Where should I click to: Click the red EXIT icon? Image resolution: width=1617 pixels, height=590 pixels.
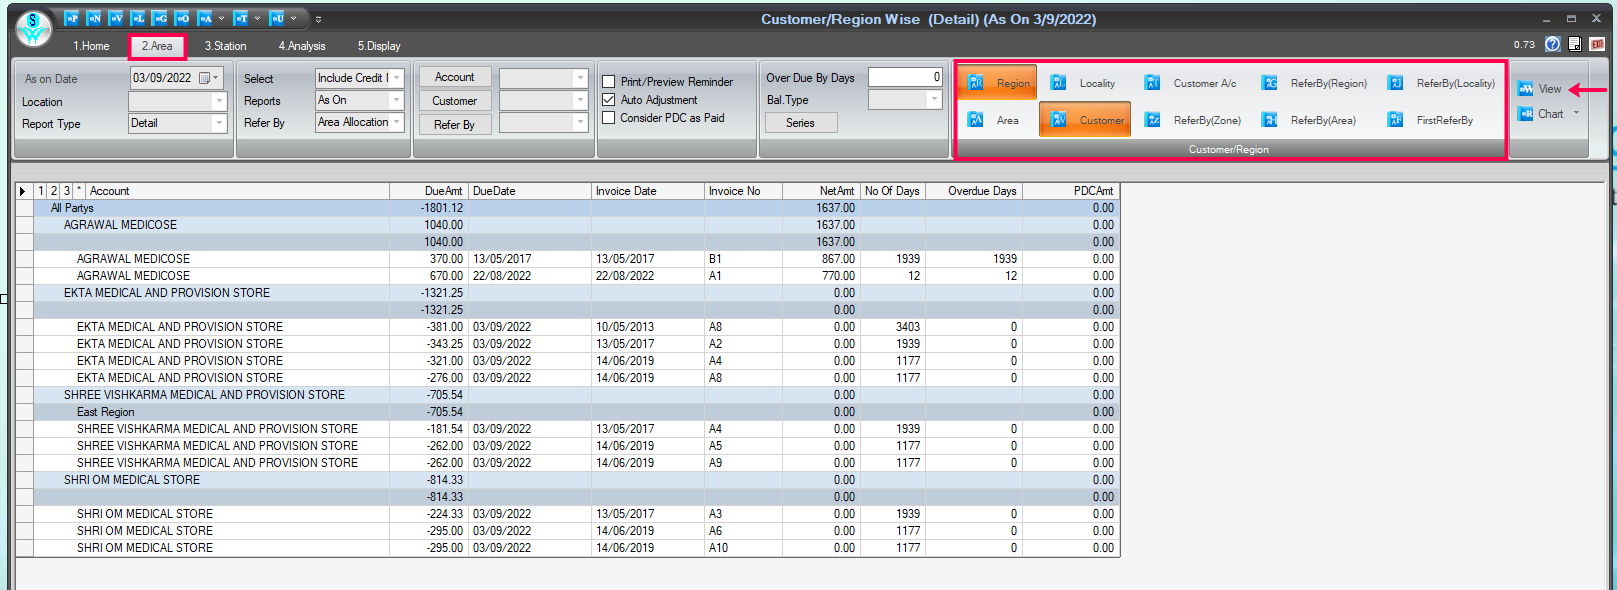(1597, 44)
